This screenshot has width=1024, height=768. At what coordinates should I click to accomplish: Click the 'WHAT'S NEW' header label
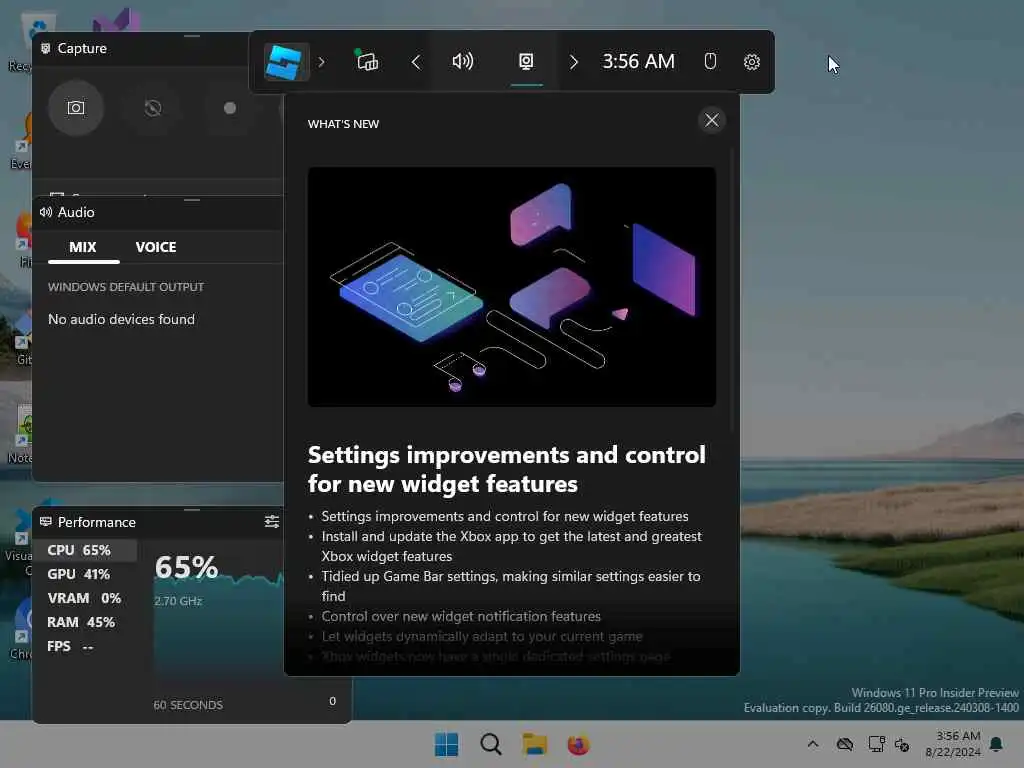[344, 124]
